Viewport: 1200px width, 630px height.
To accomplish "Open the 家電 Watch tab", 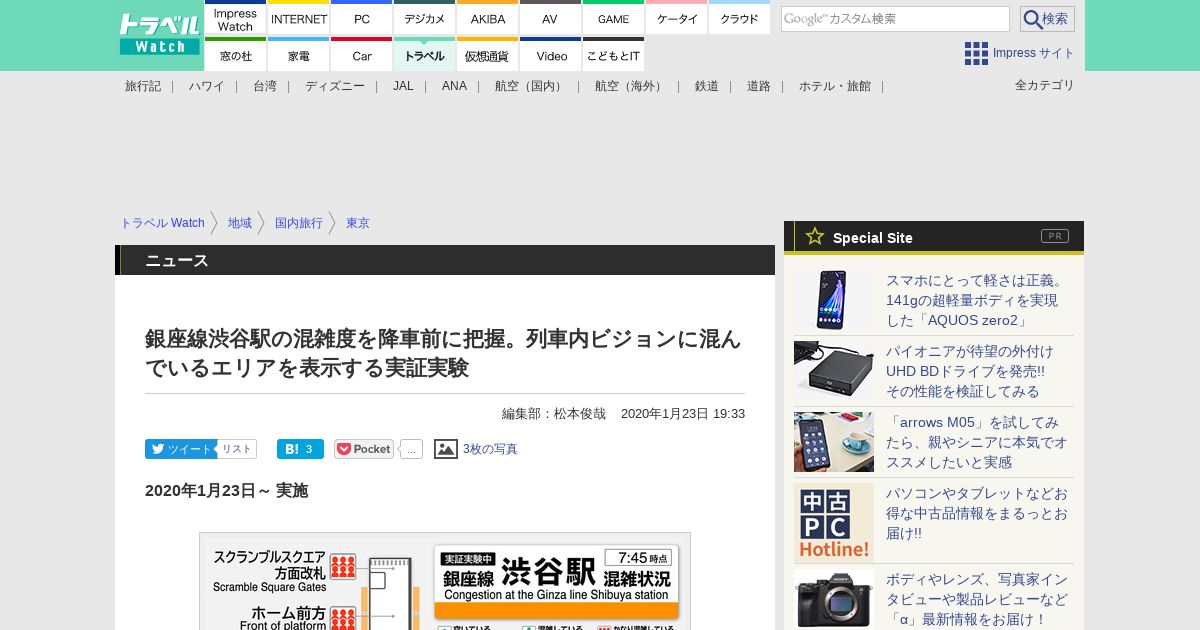I will (299, 56).
